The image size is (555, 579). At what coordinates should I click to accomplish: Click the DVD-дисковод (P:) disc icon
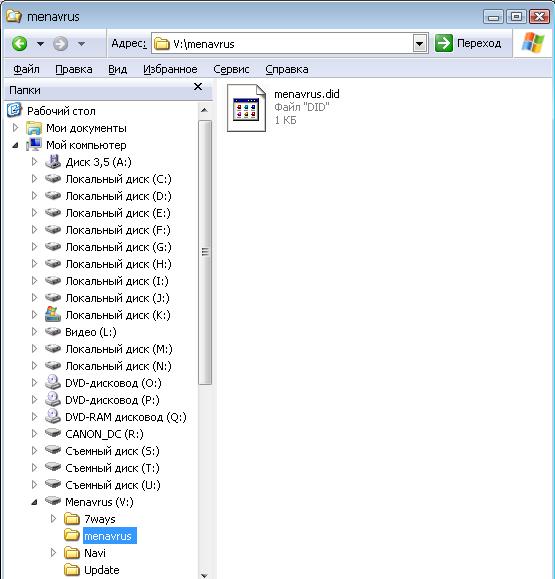click(x=53, y=399)
